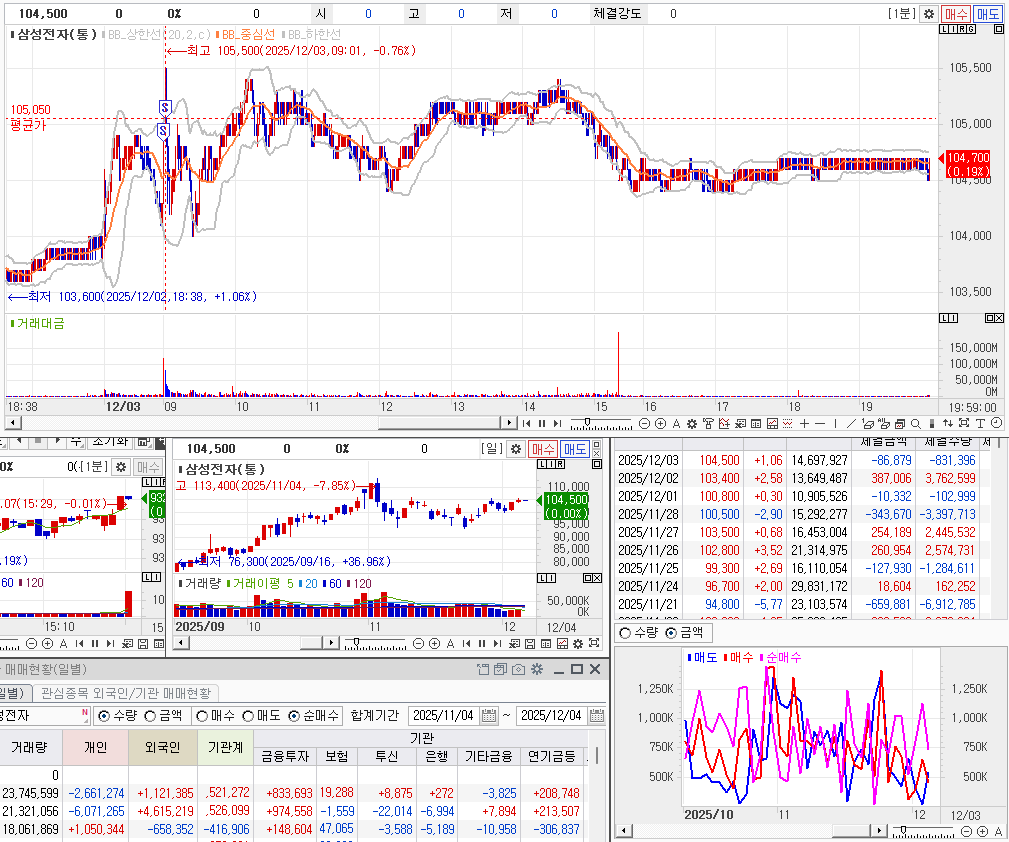Toggle G button at main chart corner
This screenshot has width=1009, height=842.
pyautogui.click(x=971, y=29)
